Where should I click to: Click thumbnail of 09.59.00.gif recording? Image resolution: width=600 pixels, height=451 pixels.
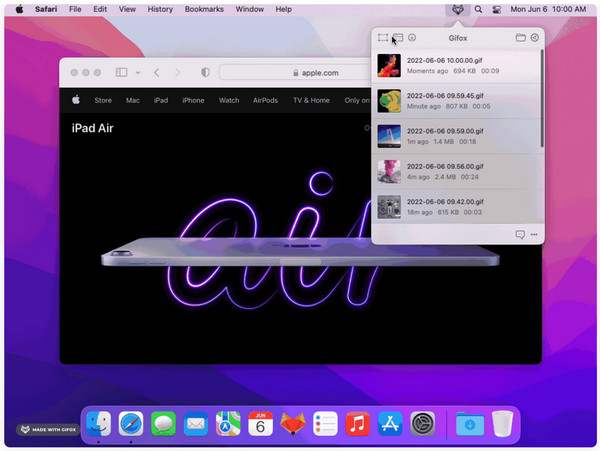point(389,136)
